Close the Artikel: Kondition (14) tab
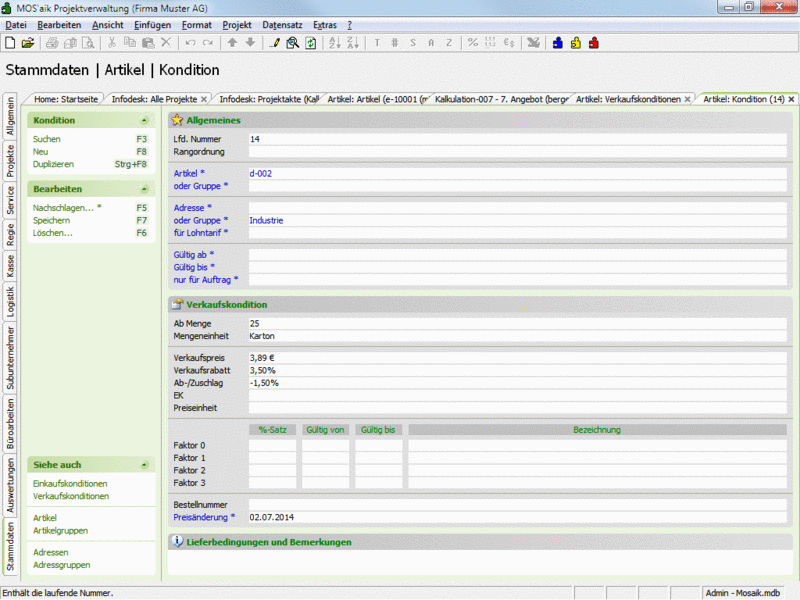This screenshot has width=800, height=600. click(x=791, y=99)
